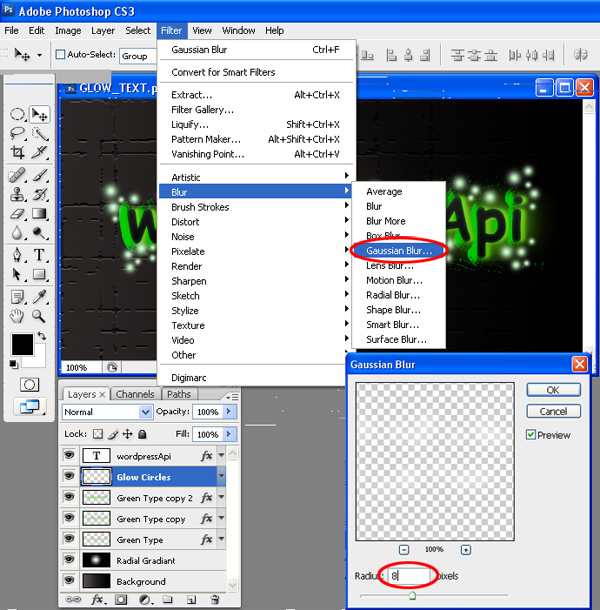Hide the Green Type copy 2 layer
Image resolution: width=600 pixels, height=610 pixels.
69,497
